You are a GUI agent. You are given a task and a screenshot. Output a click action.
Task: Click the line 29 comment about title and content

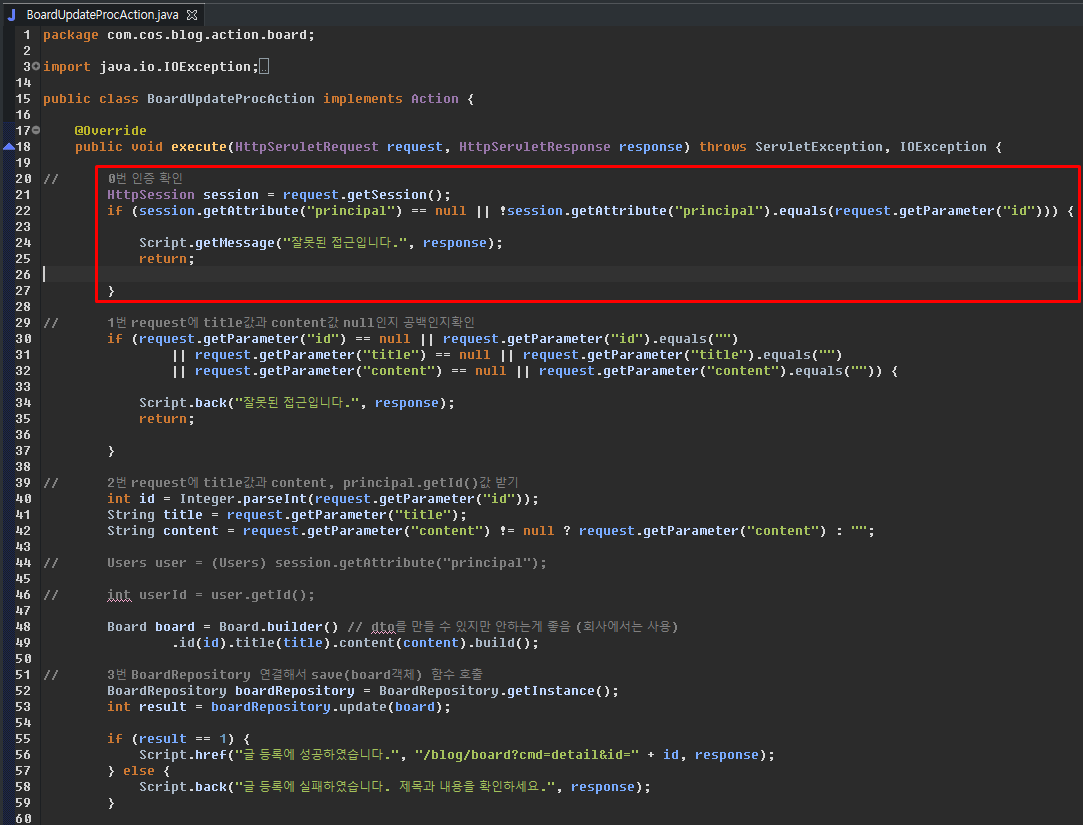(291, 323)
